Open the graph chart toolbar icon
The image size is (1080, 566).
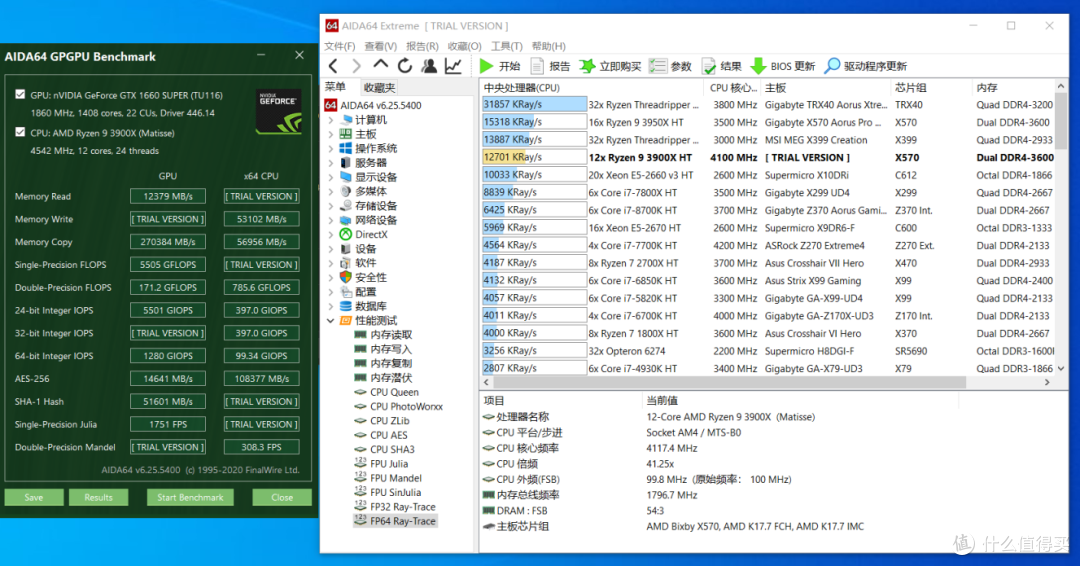[x=453, y=66]
